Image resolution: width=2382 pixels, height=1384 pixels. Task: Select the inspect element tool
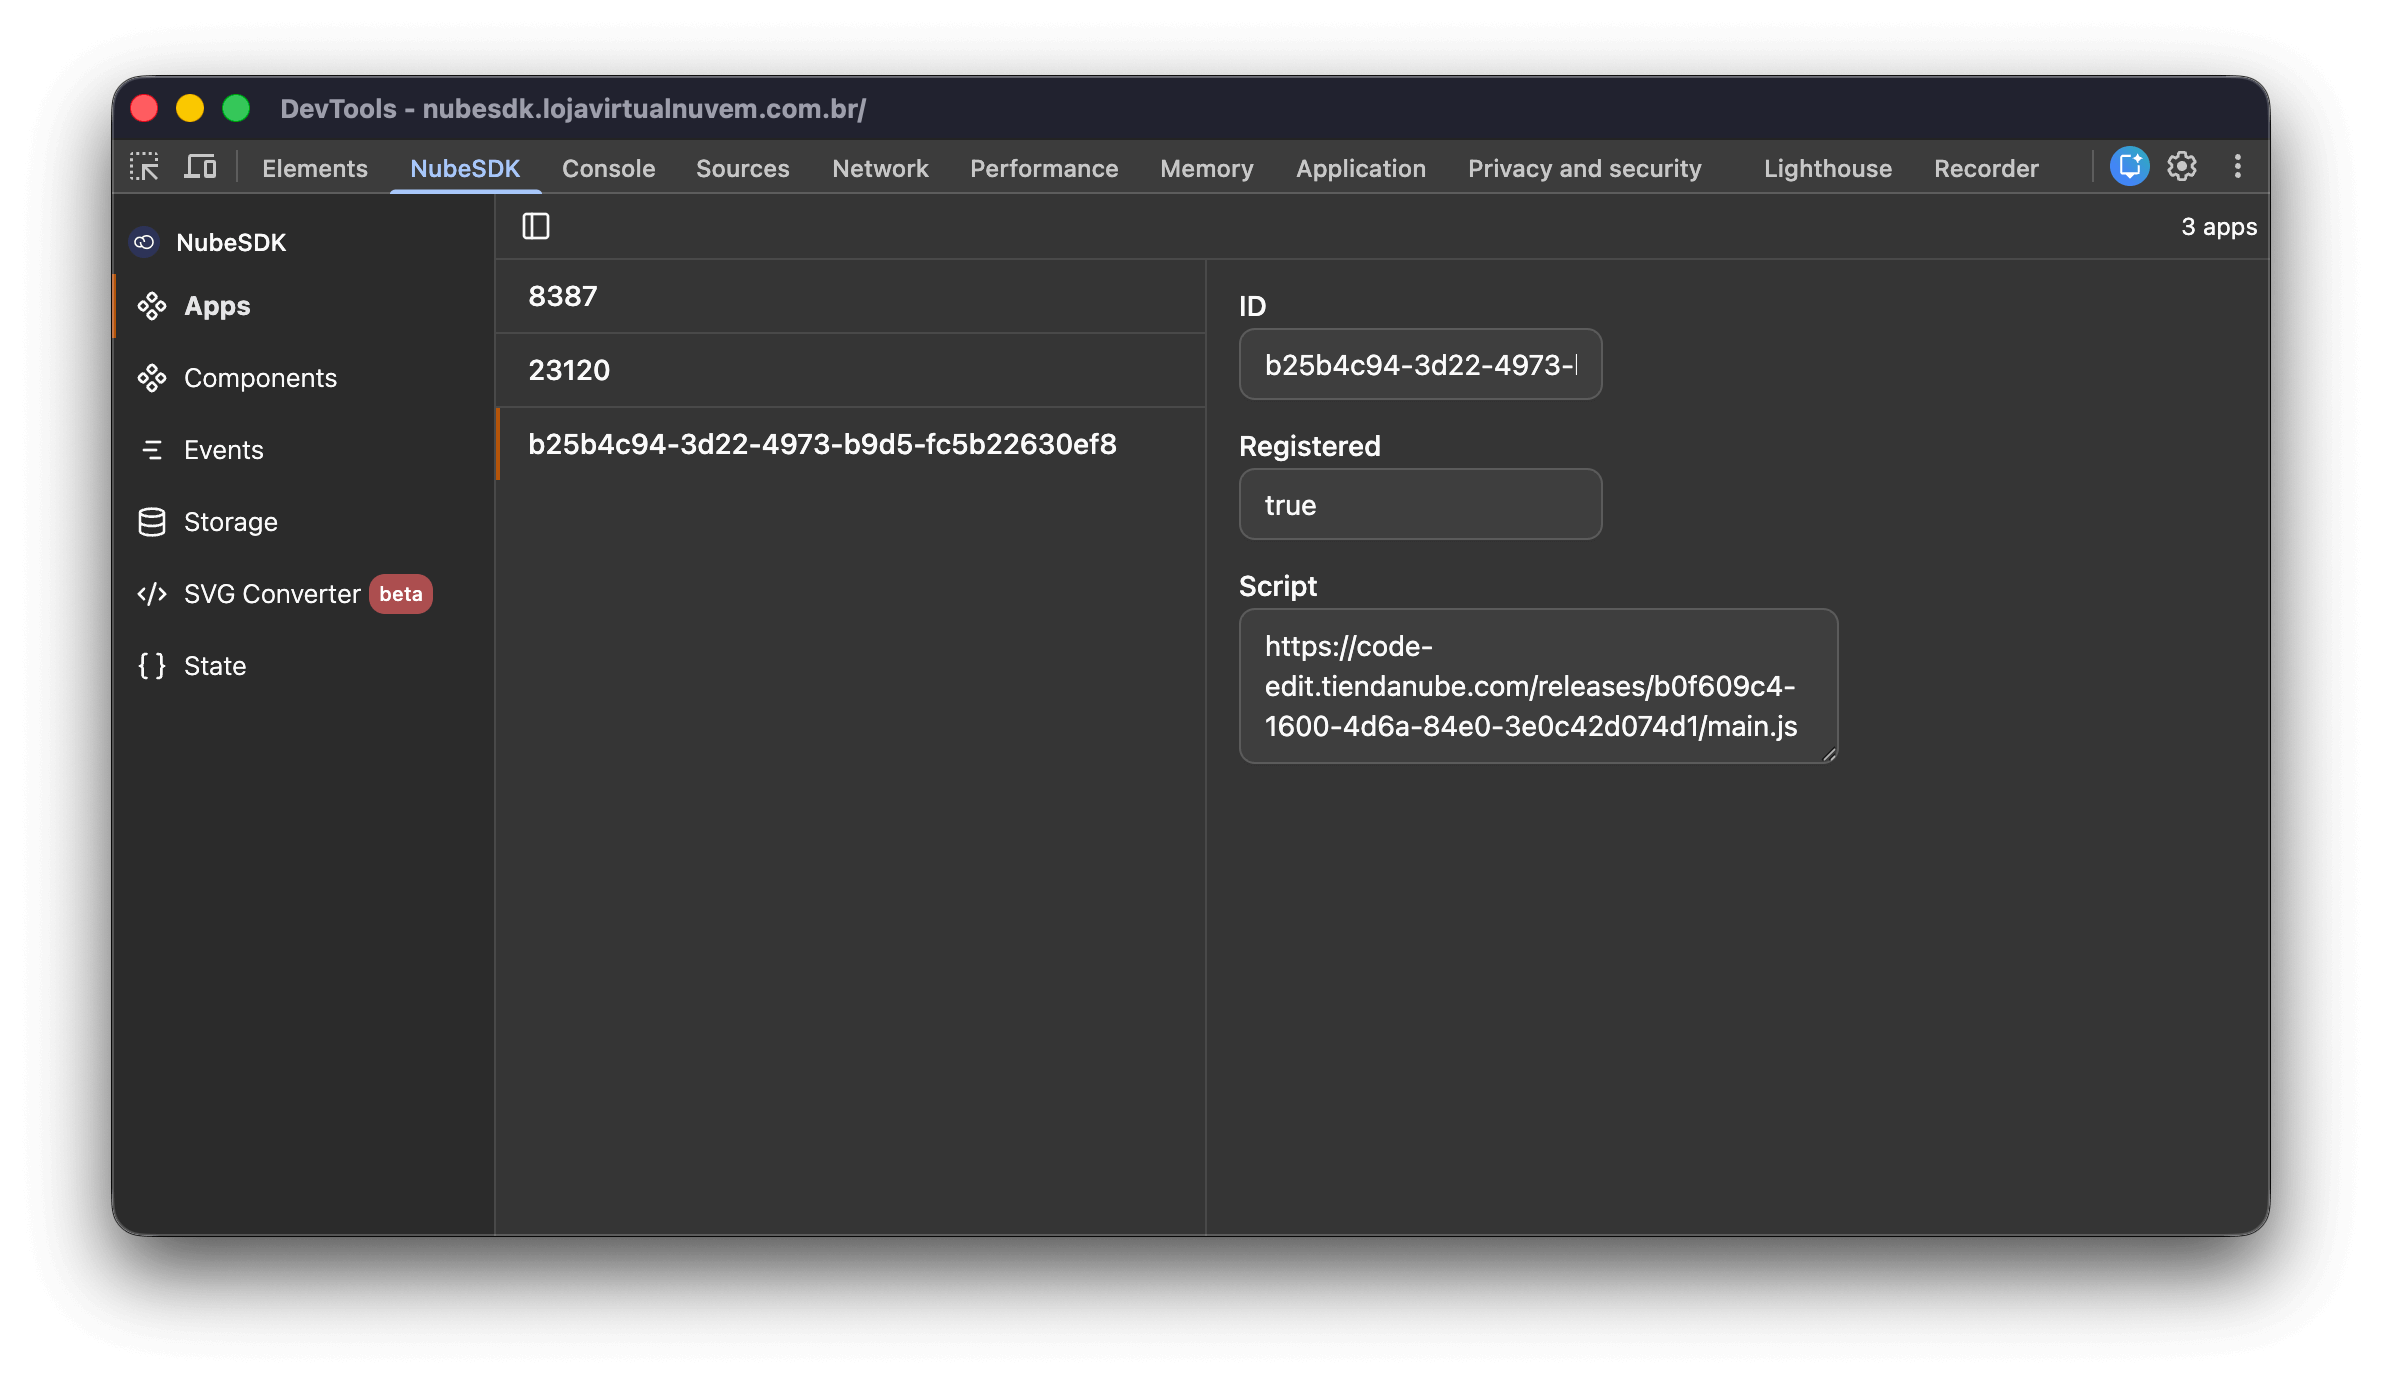pos(144,166)
